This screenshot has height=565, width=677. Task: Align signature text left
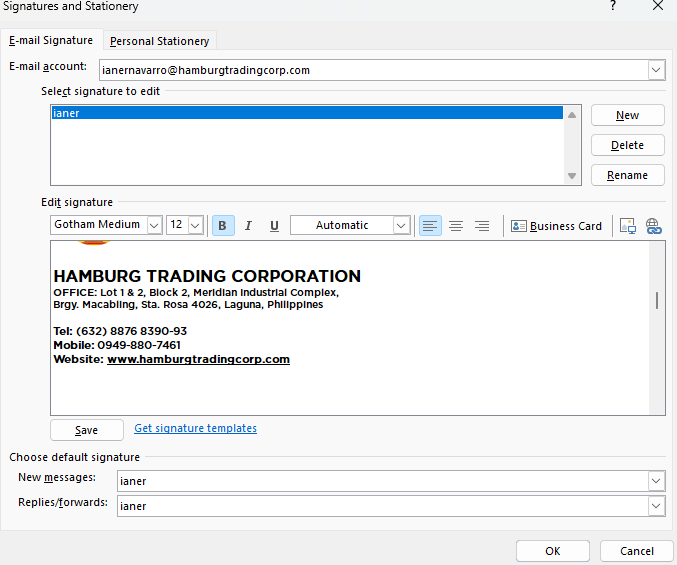[430, 225]
